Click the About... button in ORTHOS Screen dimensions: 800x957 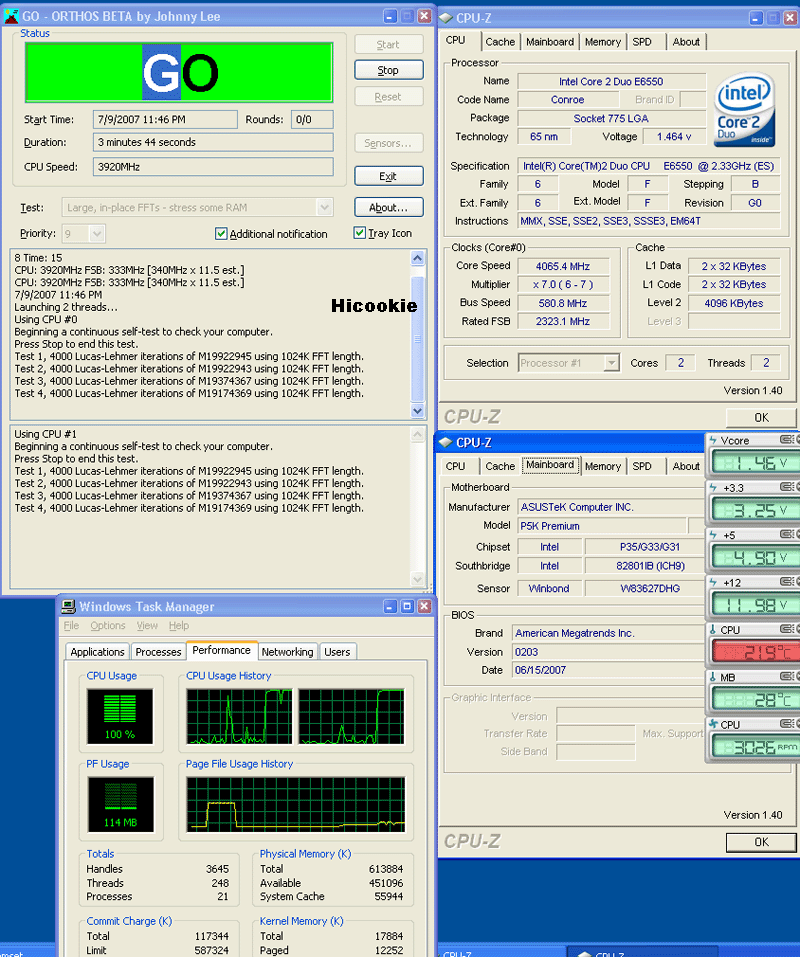[388, 208]
